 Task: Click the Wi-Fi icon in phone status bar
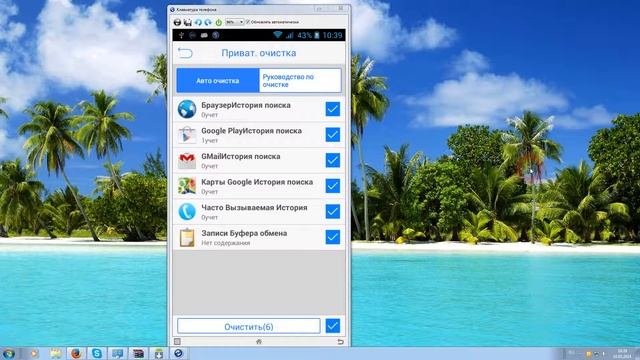(x=278, y=35)
